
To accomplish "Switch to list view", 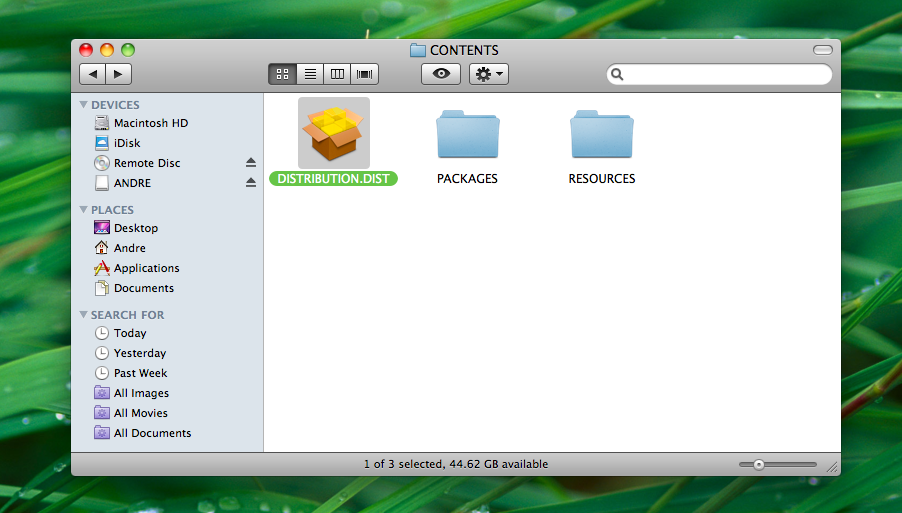I will [x=310, y=74].
